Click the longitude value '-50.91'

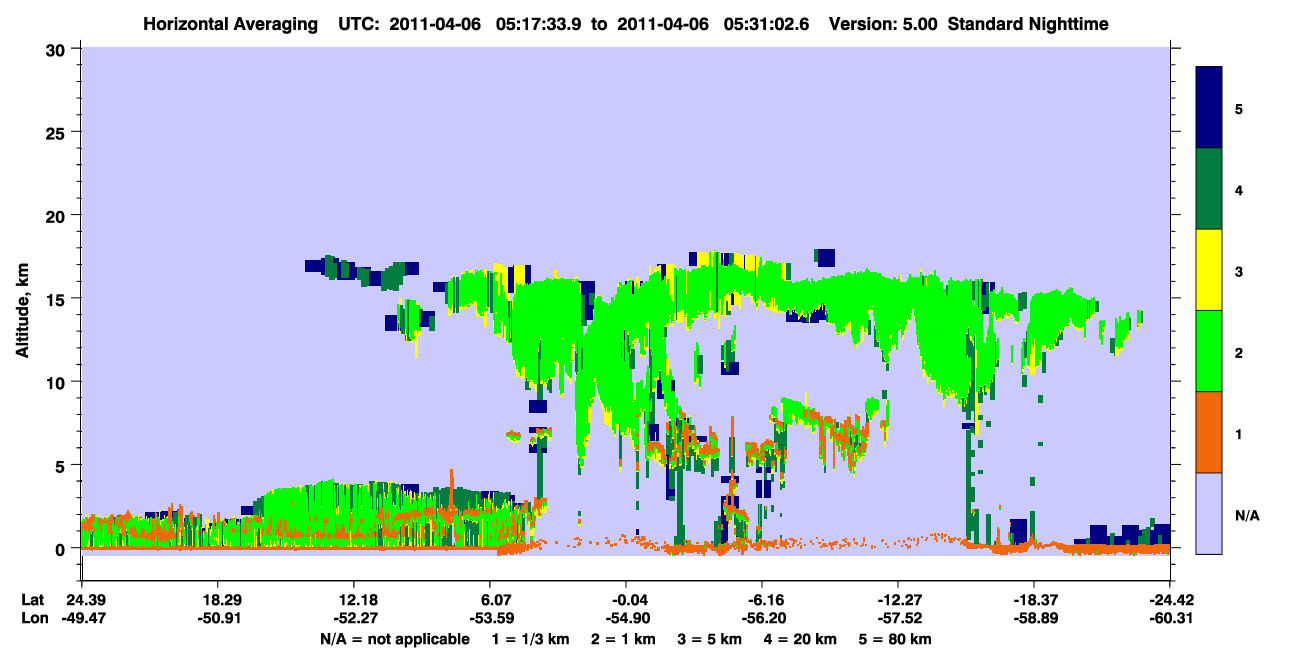(x=217, y=619)
